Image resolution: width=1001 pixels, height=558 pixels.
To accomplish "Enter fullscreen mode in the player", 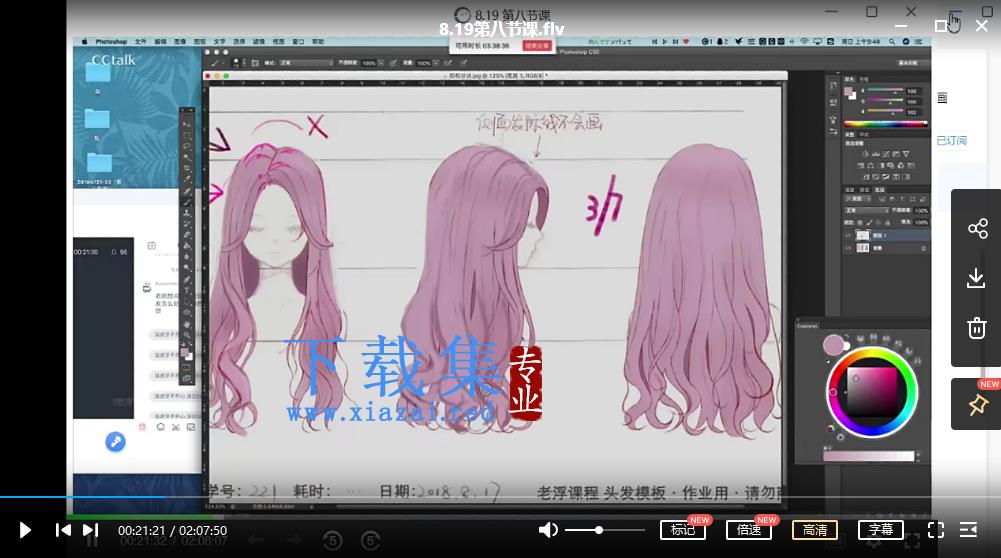I will (936, 530).
